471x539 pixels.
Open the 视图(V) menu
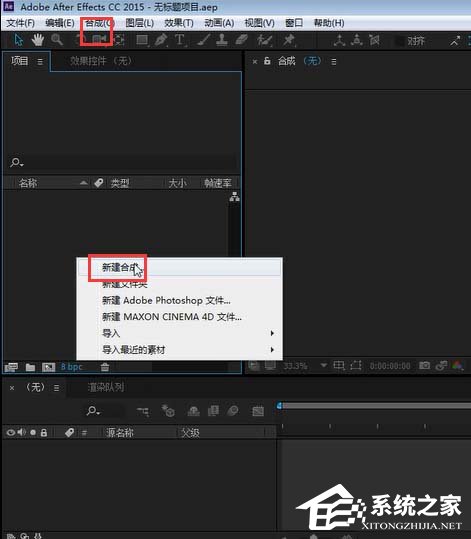[259, 23]
